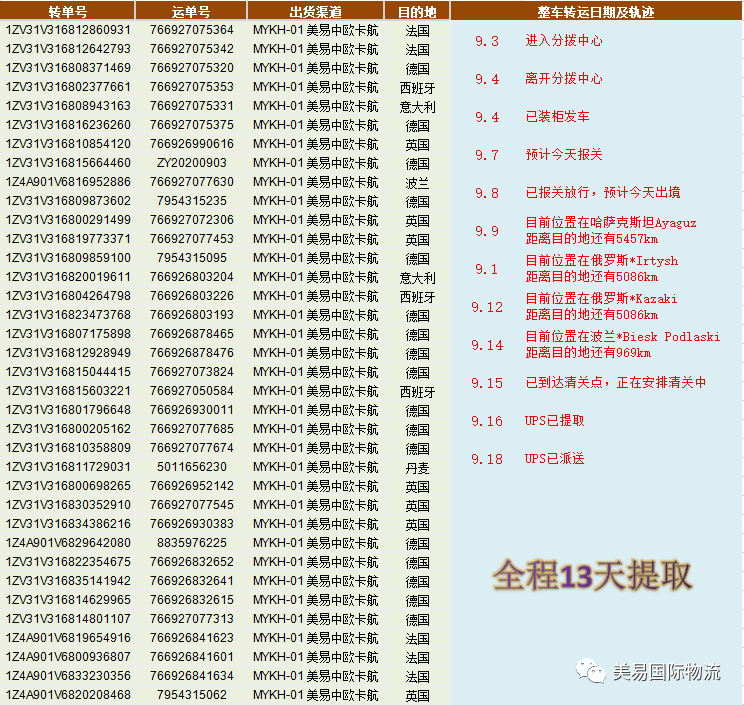
Task: Click the 出货渠道 column header
Action: (316, 11)
